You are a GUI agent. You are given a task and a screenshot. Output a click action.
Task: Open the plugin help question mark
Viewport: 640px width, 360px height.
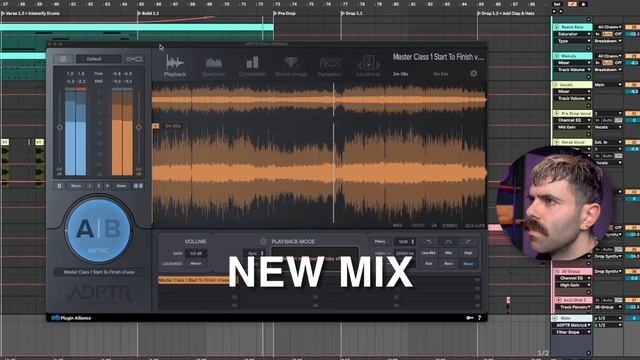tap(480, 318)
